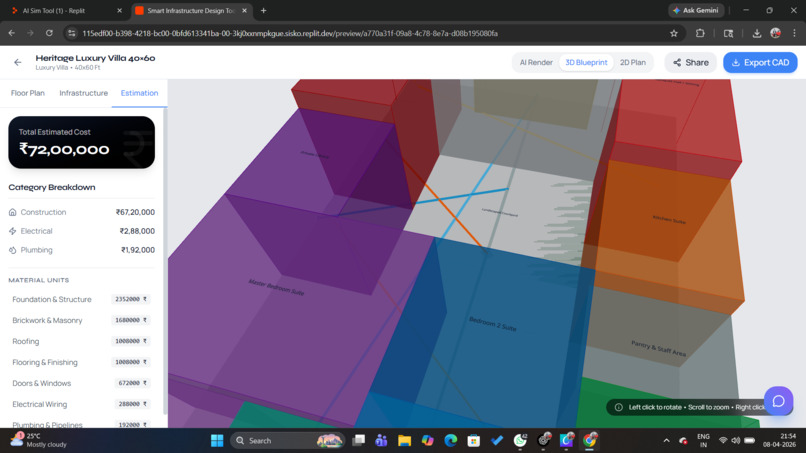Open the Windows Start menu
Viewport: 806px width, 453px height.
pyautogui.click(x=217, y=441)
